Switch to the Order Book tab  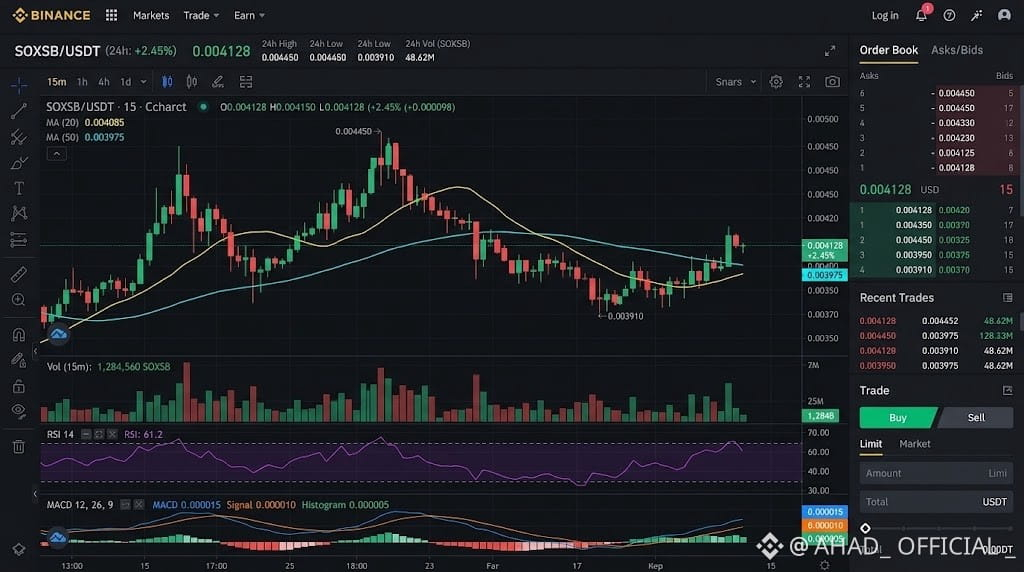point(888,50)
